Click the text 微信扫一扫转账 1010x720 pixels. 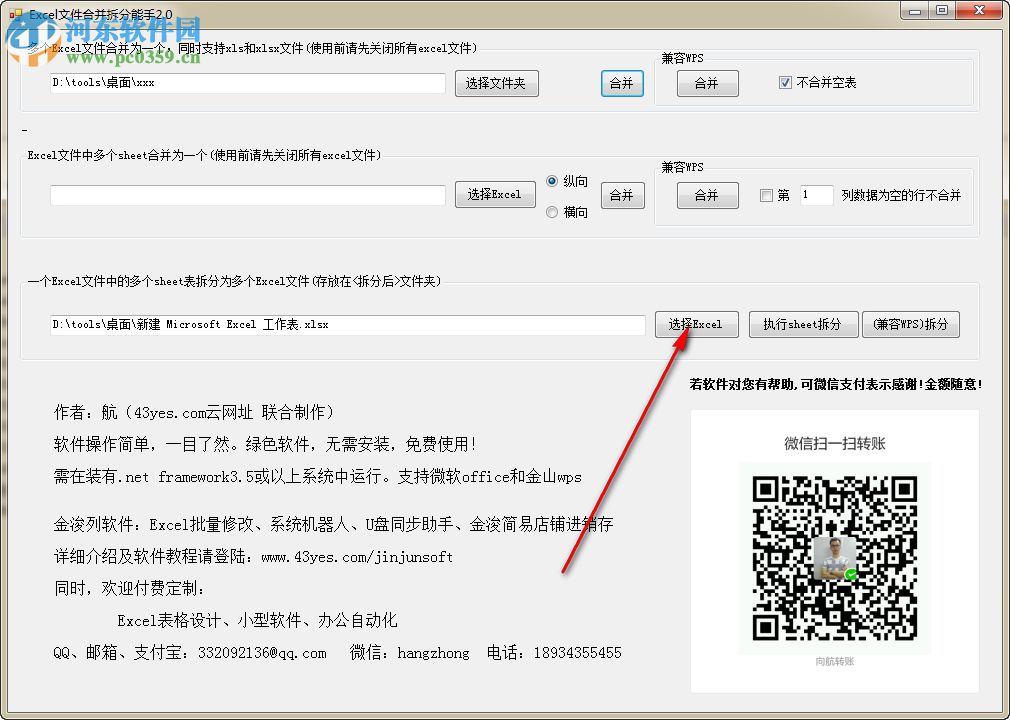(x=835, y=444)
